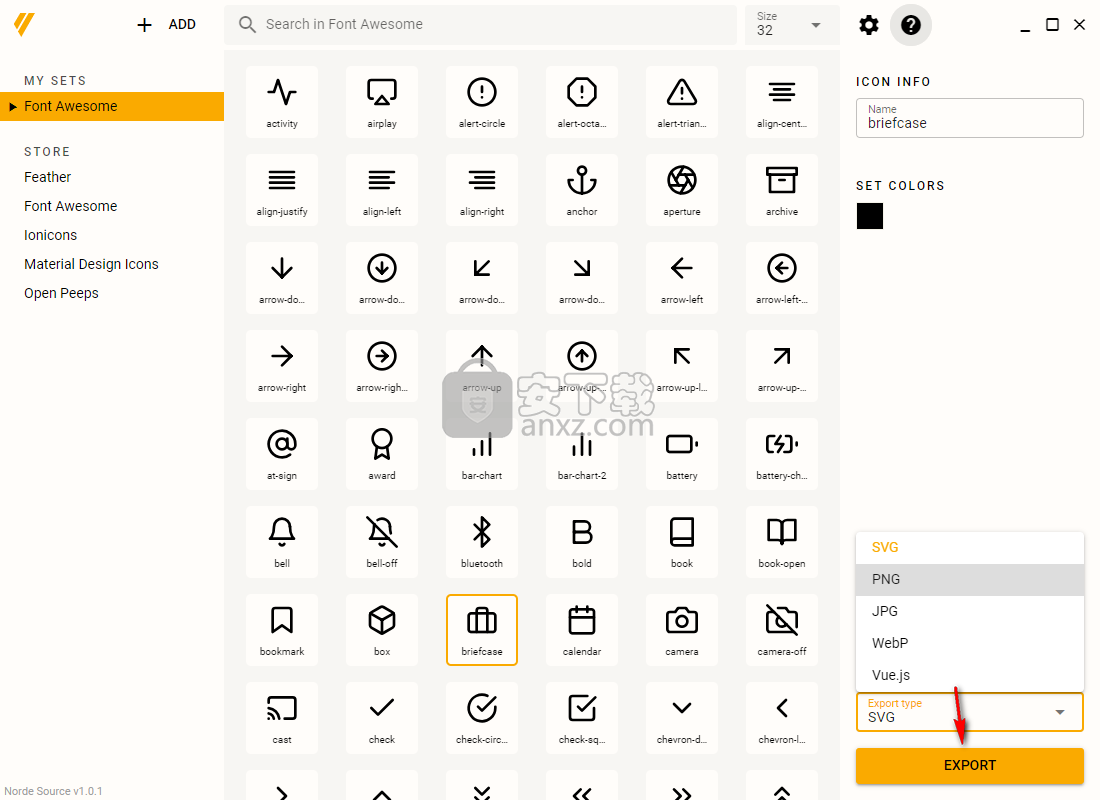Image resolution: width=1100 pixels, height=800 pixels.
Task: Click the Norde Source logo
Action: coord(24,25)
